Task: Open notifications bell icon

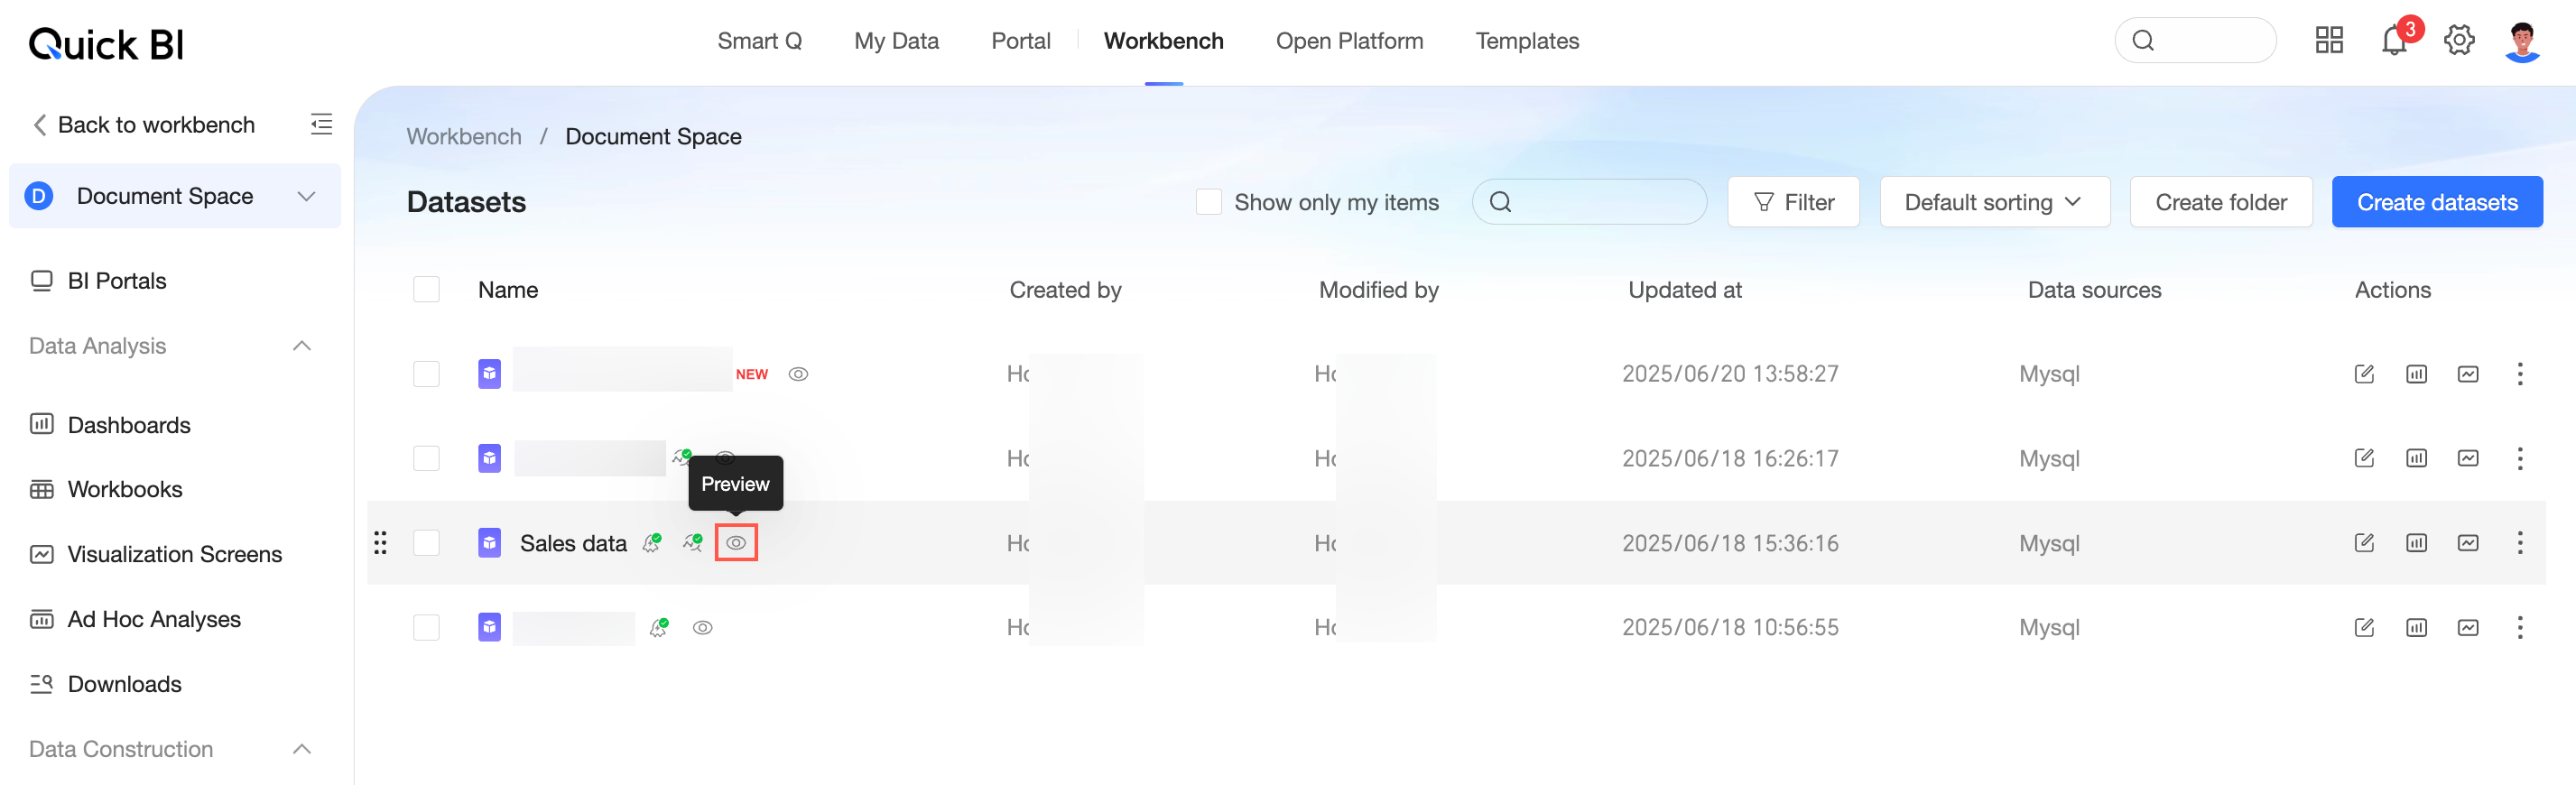Action: [2394, 41]
